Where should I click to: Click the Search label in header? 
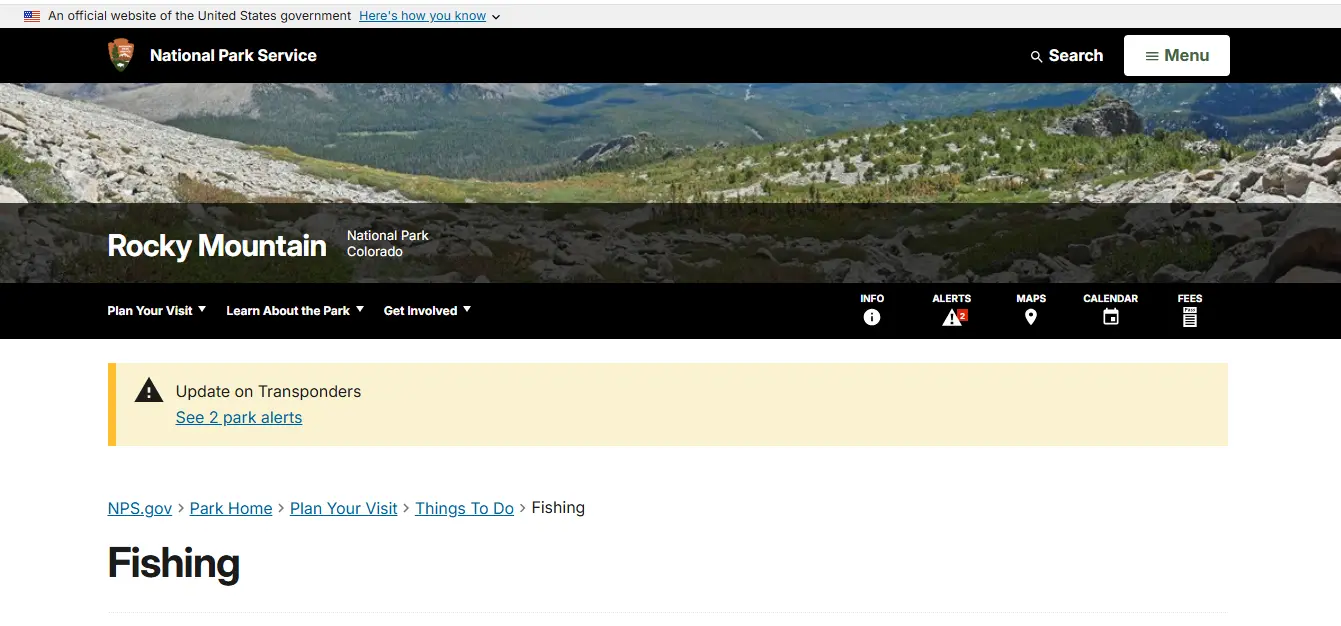1076,56
